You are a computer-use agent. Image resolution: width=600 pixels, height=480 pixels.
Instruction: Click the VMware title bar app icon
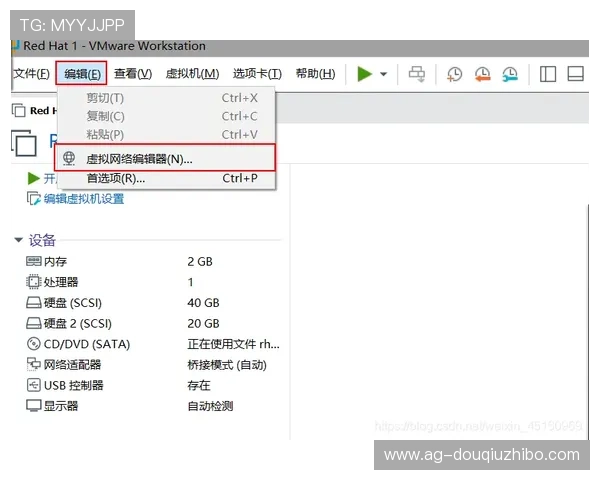(15, 46)
